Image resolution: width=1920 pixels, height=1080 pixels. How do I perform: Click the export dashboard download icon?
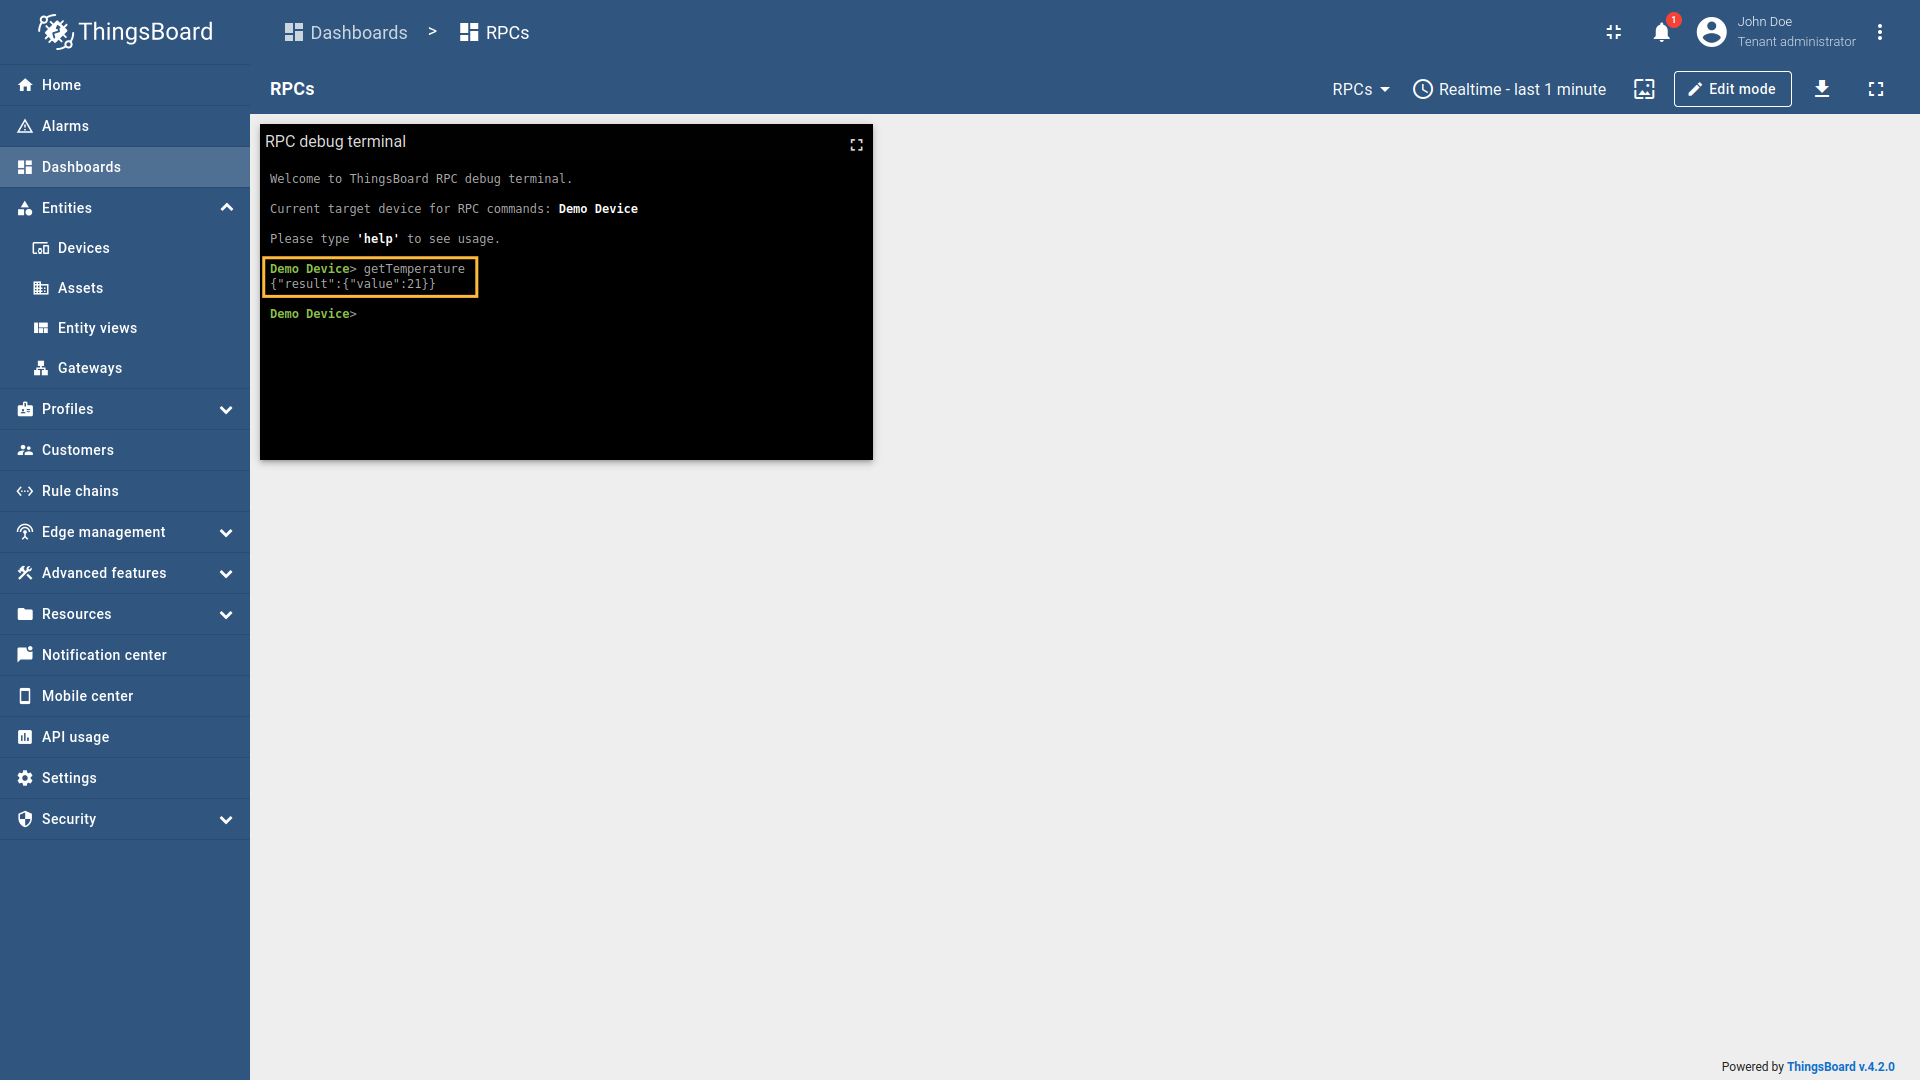coord(1821,89)
